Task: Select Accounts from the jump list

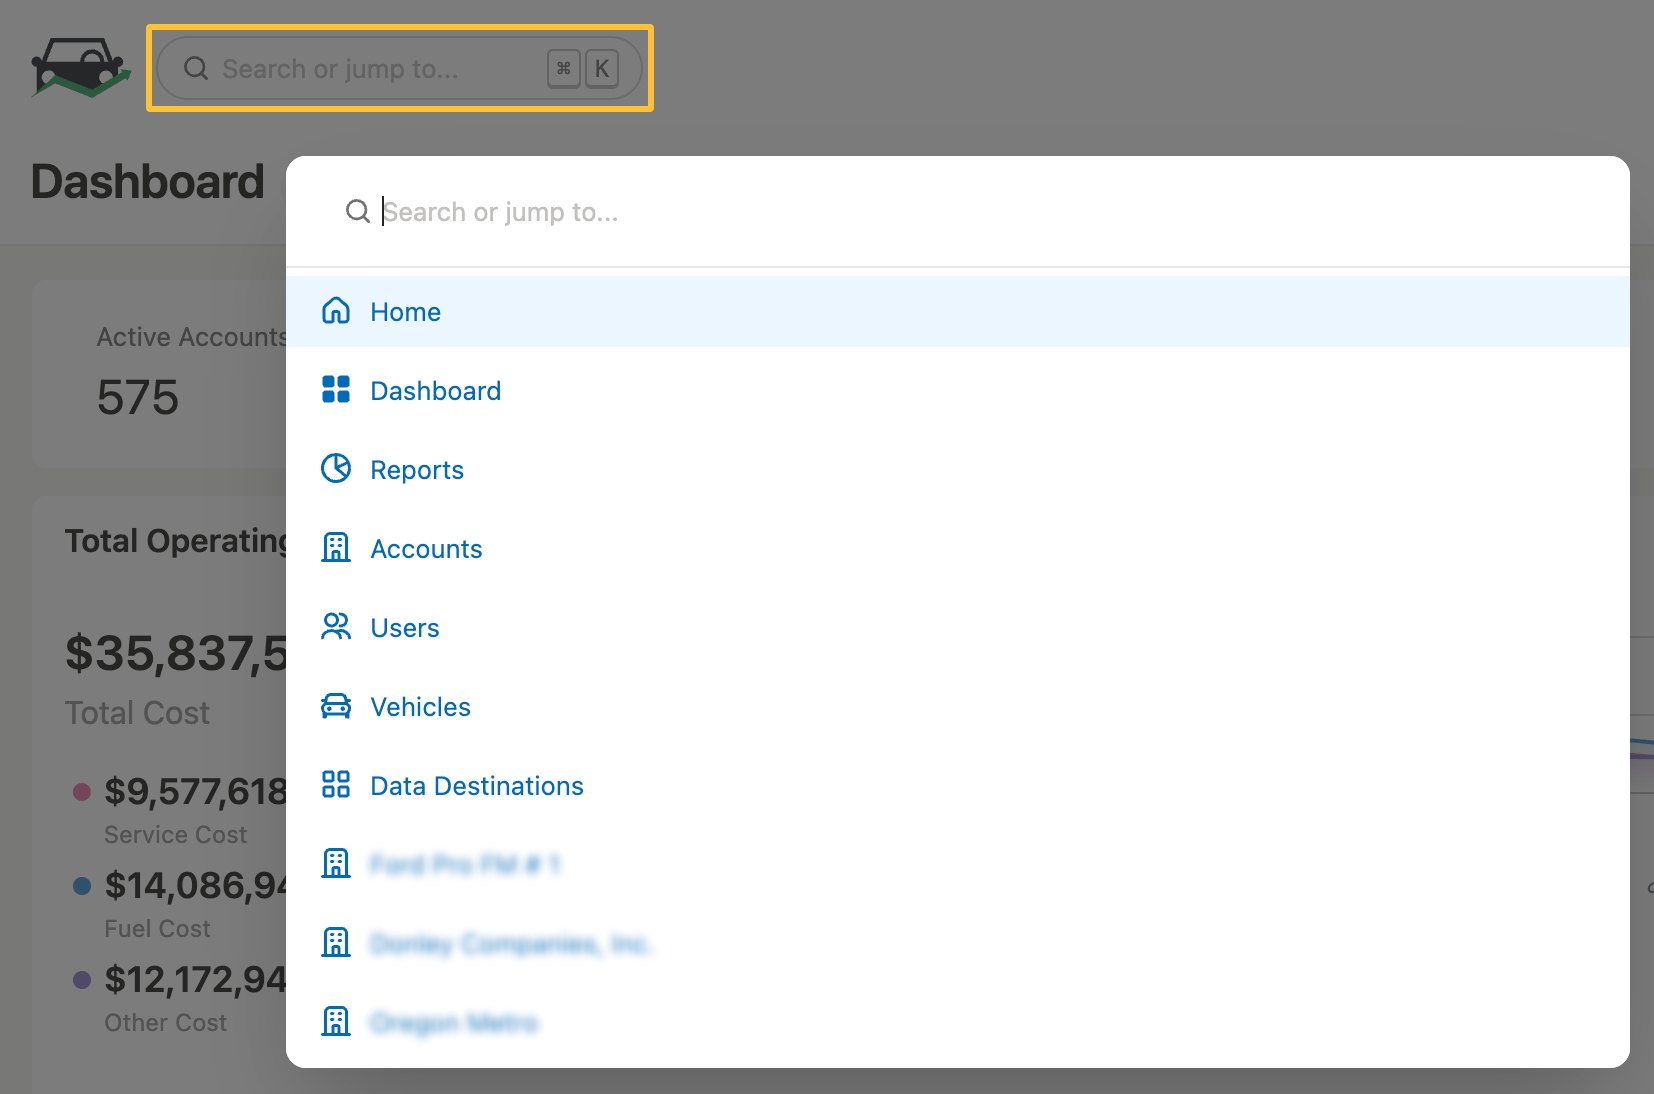Action: (x=426, y=549)
